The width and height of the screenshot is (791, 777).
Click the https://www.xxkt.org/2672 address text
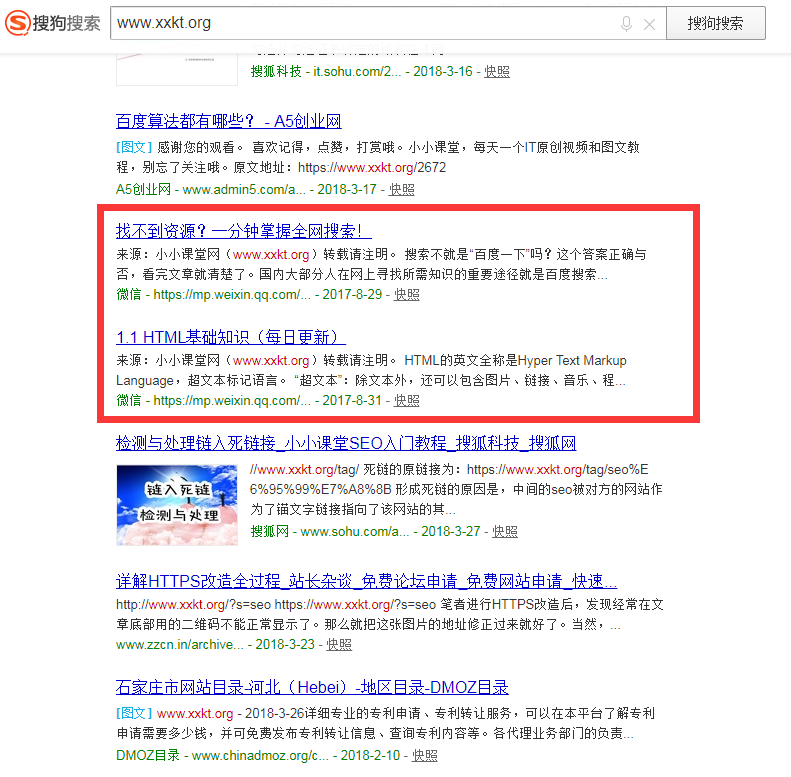372,168
